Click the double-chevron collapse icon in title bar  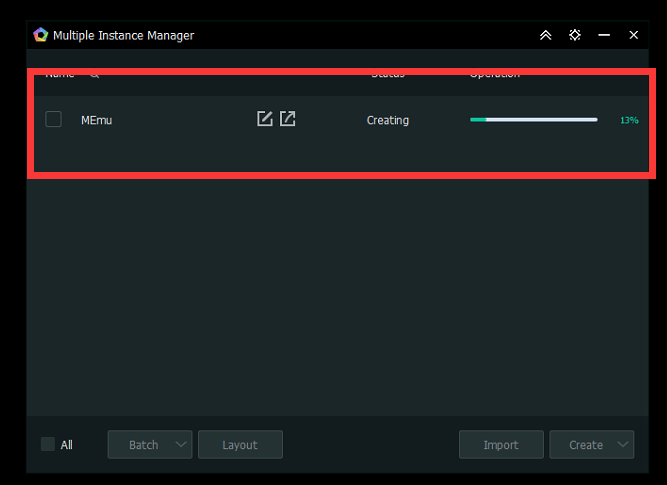(545, 35)
